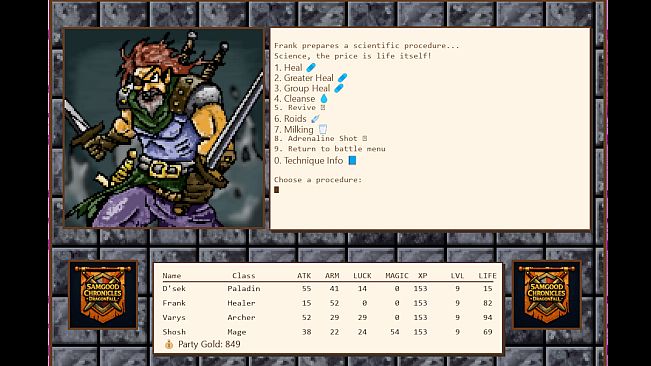This screenshot has width=651, height=366.
Task: Click the LIFE column header
Action: [487, 276]
